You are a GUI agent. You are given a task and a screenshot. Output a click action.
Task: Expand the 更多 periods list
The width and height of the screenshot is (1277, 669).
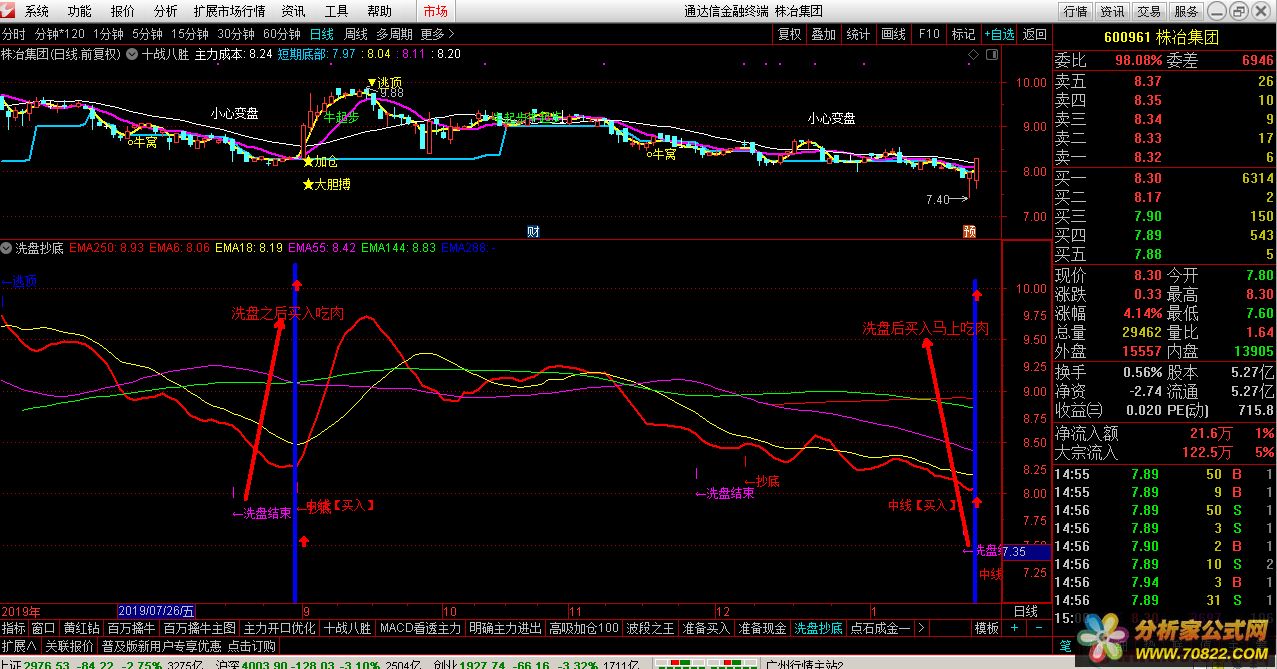tap(438, 34)
